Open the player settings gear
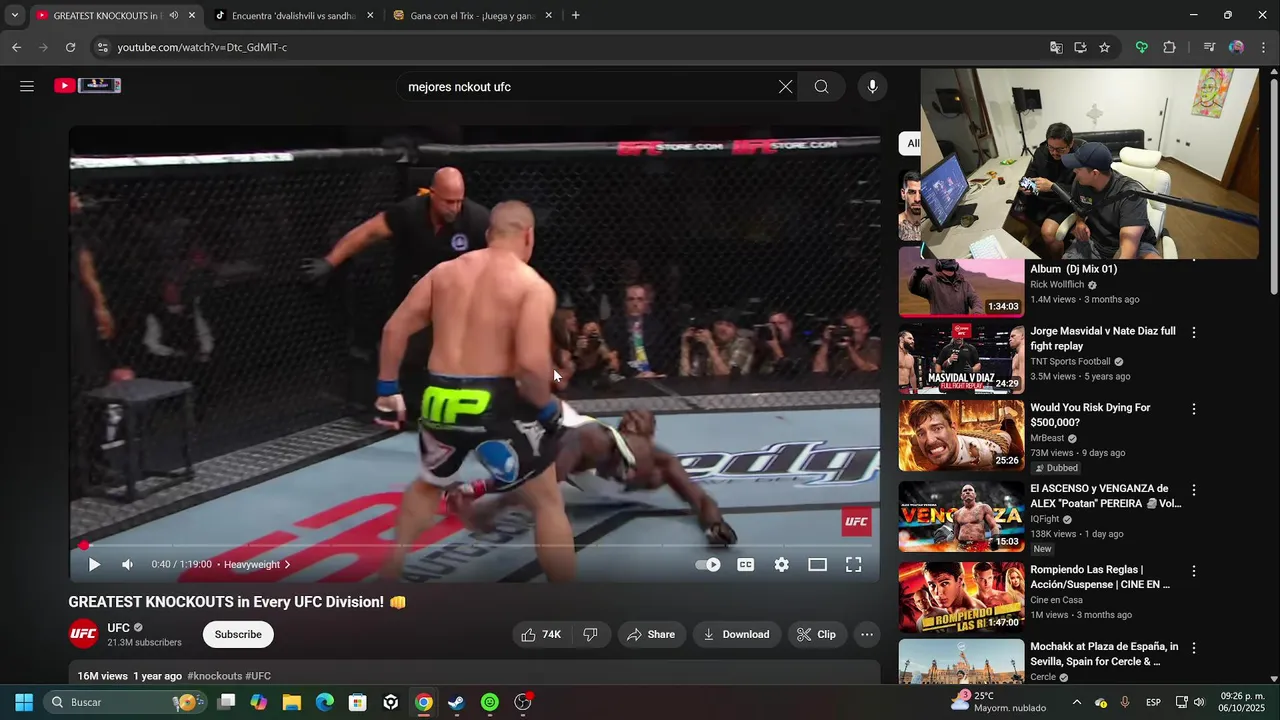Screen dimensions: 1280x720 tap(782, 565)
